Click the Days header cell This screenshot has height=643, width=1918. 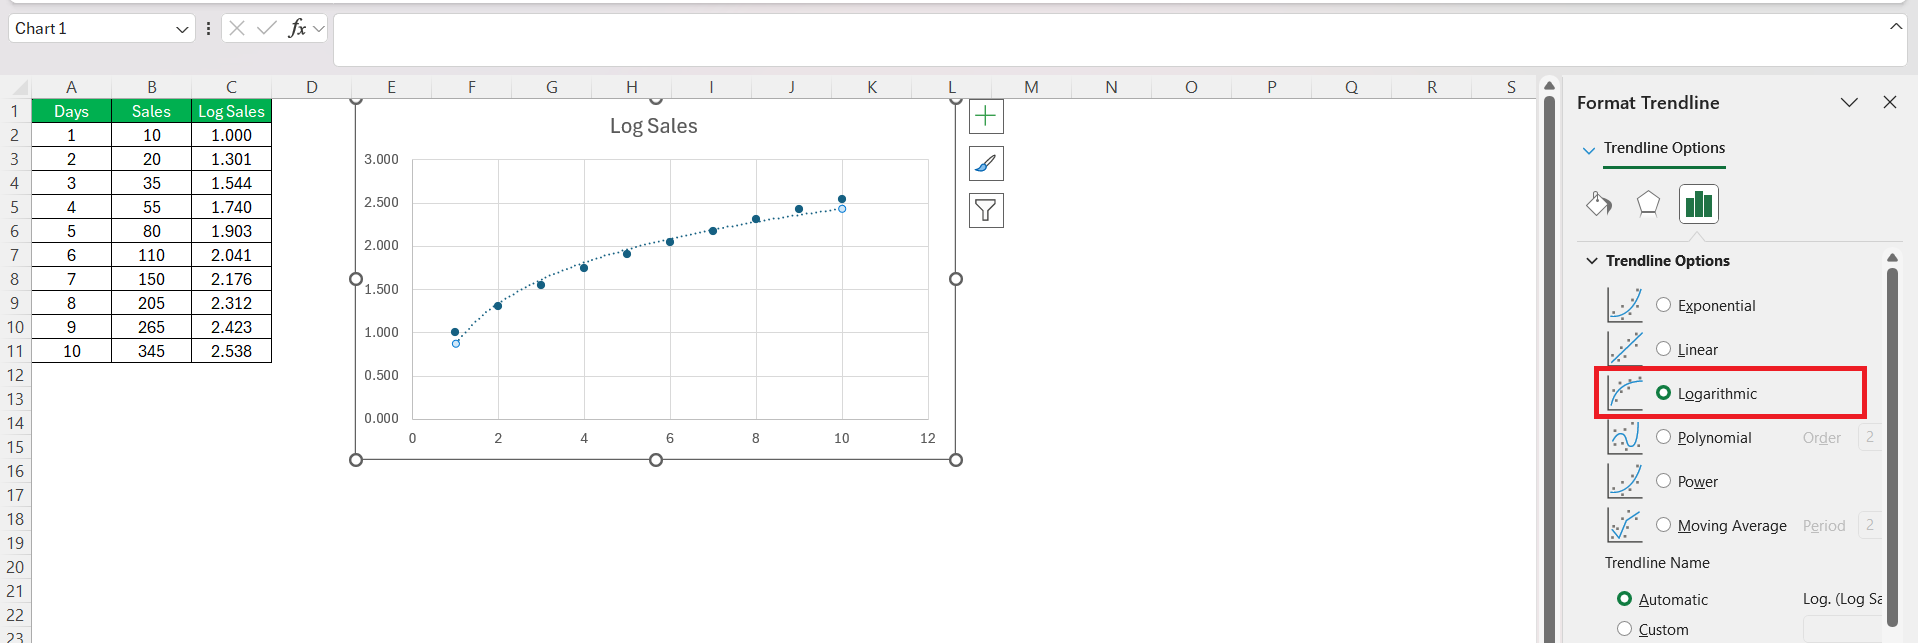pyautogui.click(x=71, y=111)
